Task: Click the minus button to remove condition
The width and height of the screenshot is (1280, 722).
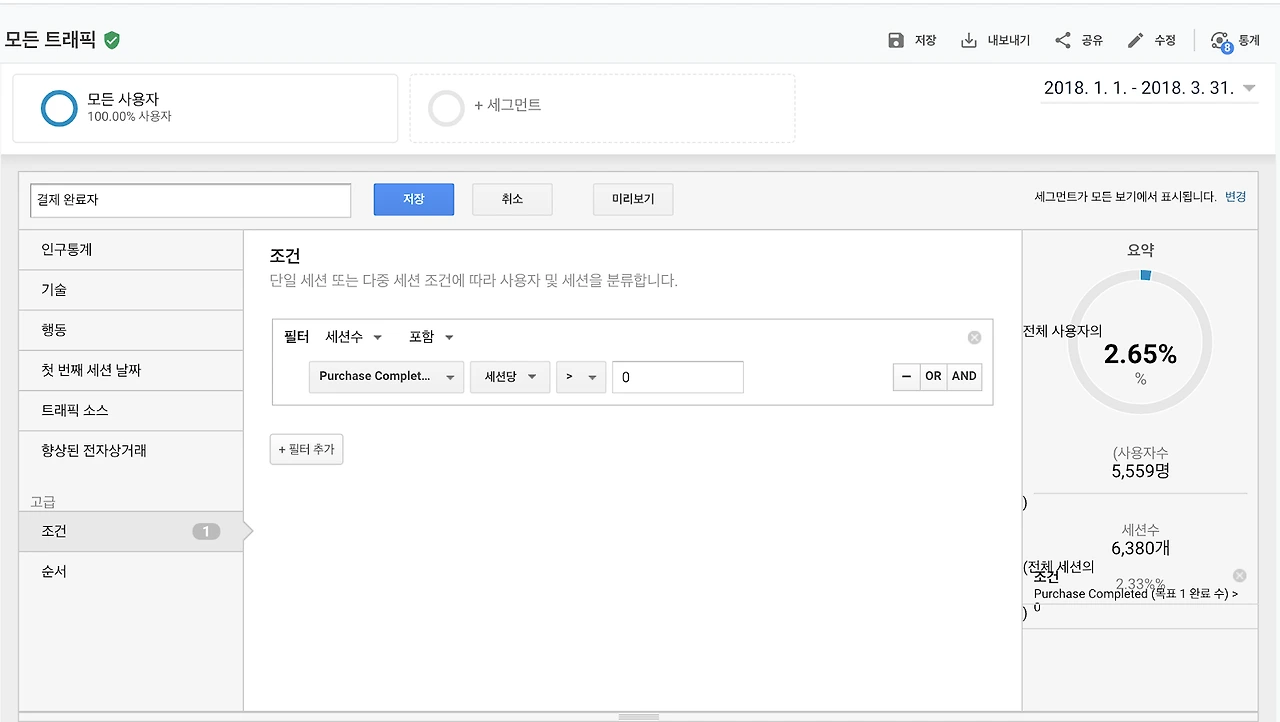Action: 906,376
